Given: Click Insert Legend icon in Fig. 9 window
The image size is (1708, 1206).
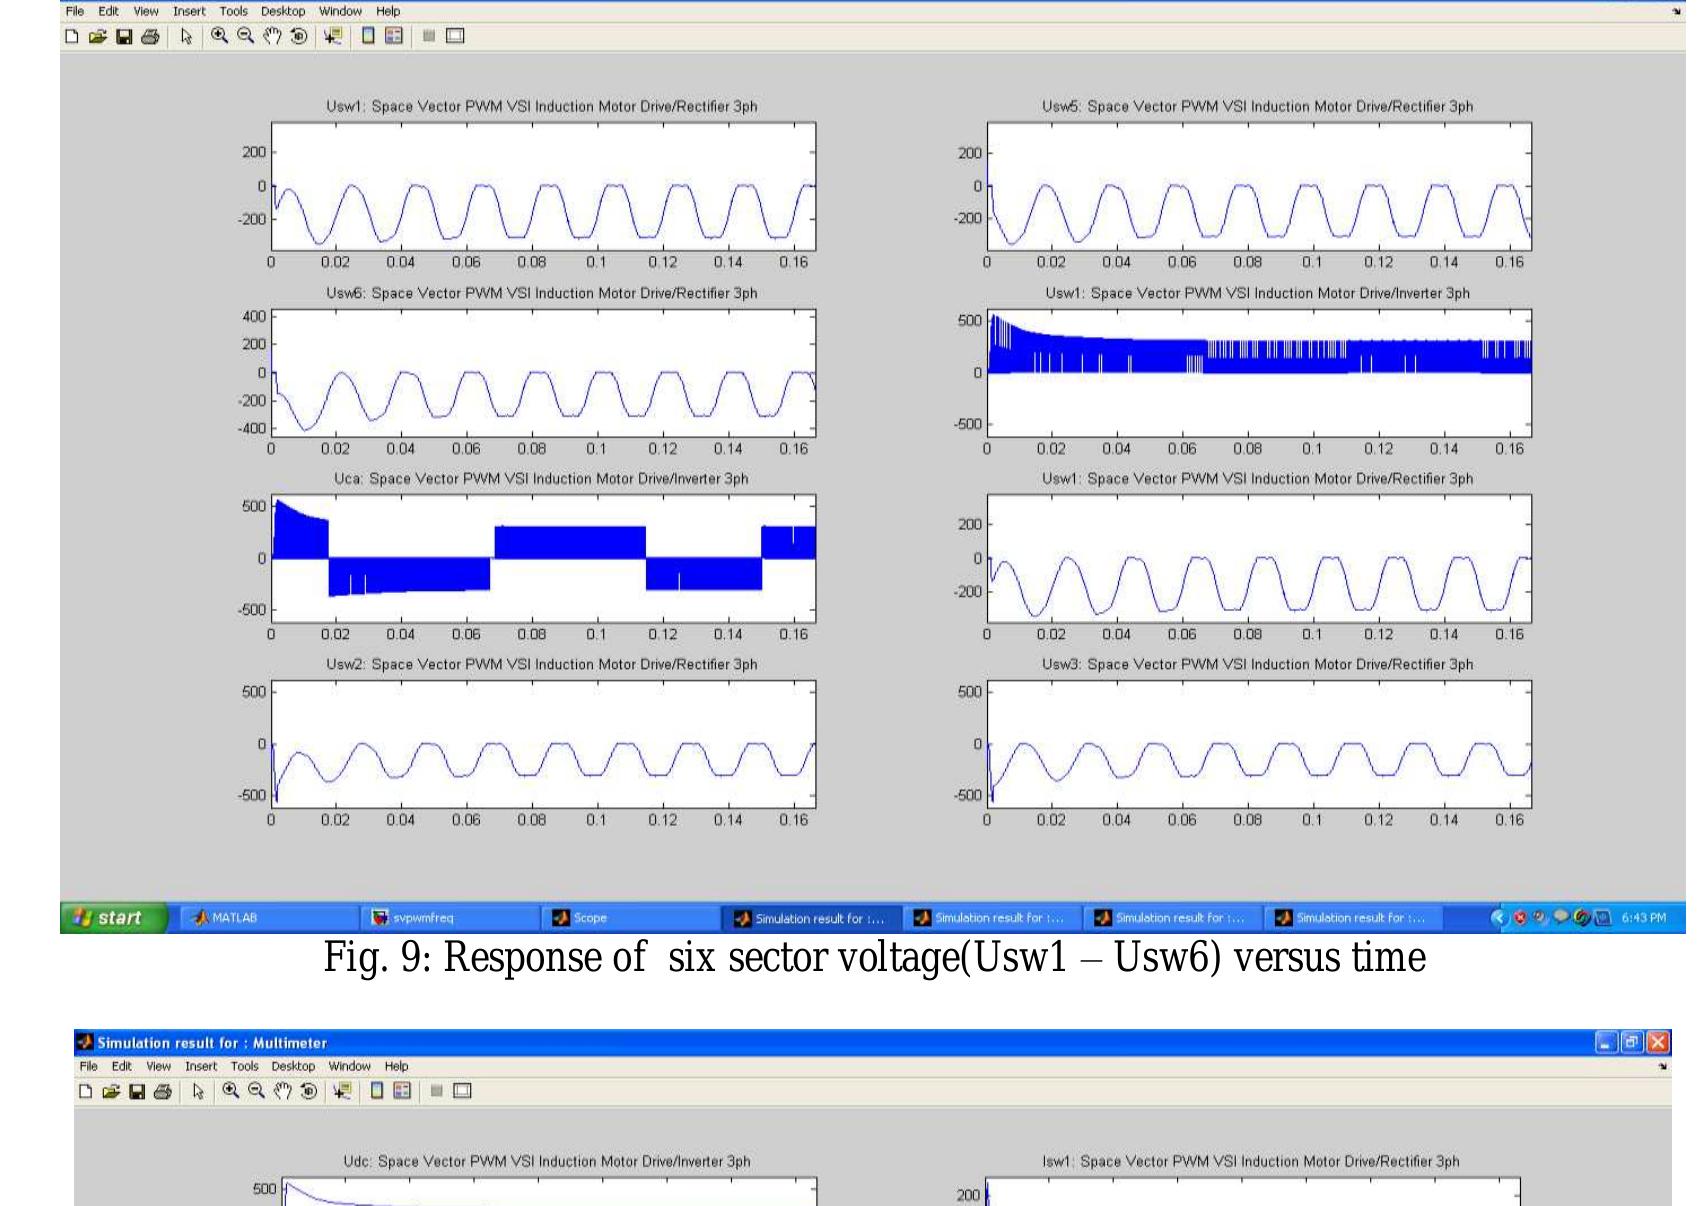Looking at the screenshot, I should [394, 36].
